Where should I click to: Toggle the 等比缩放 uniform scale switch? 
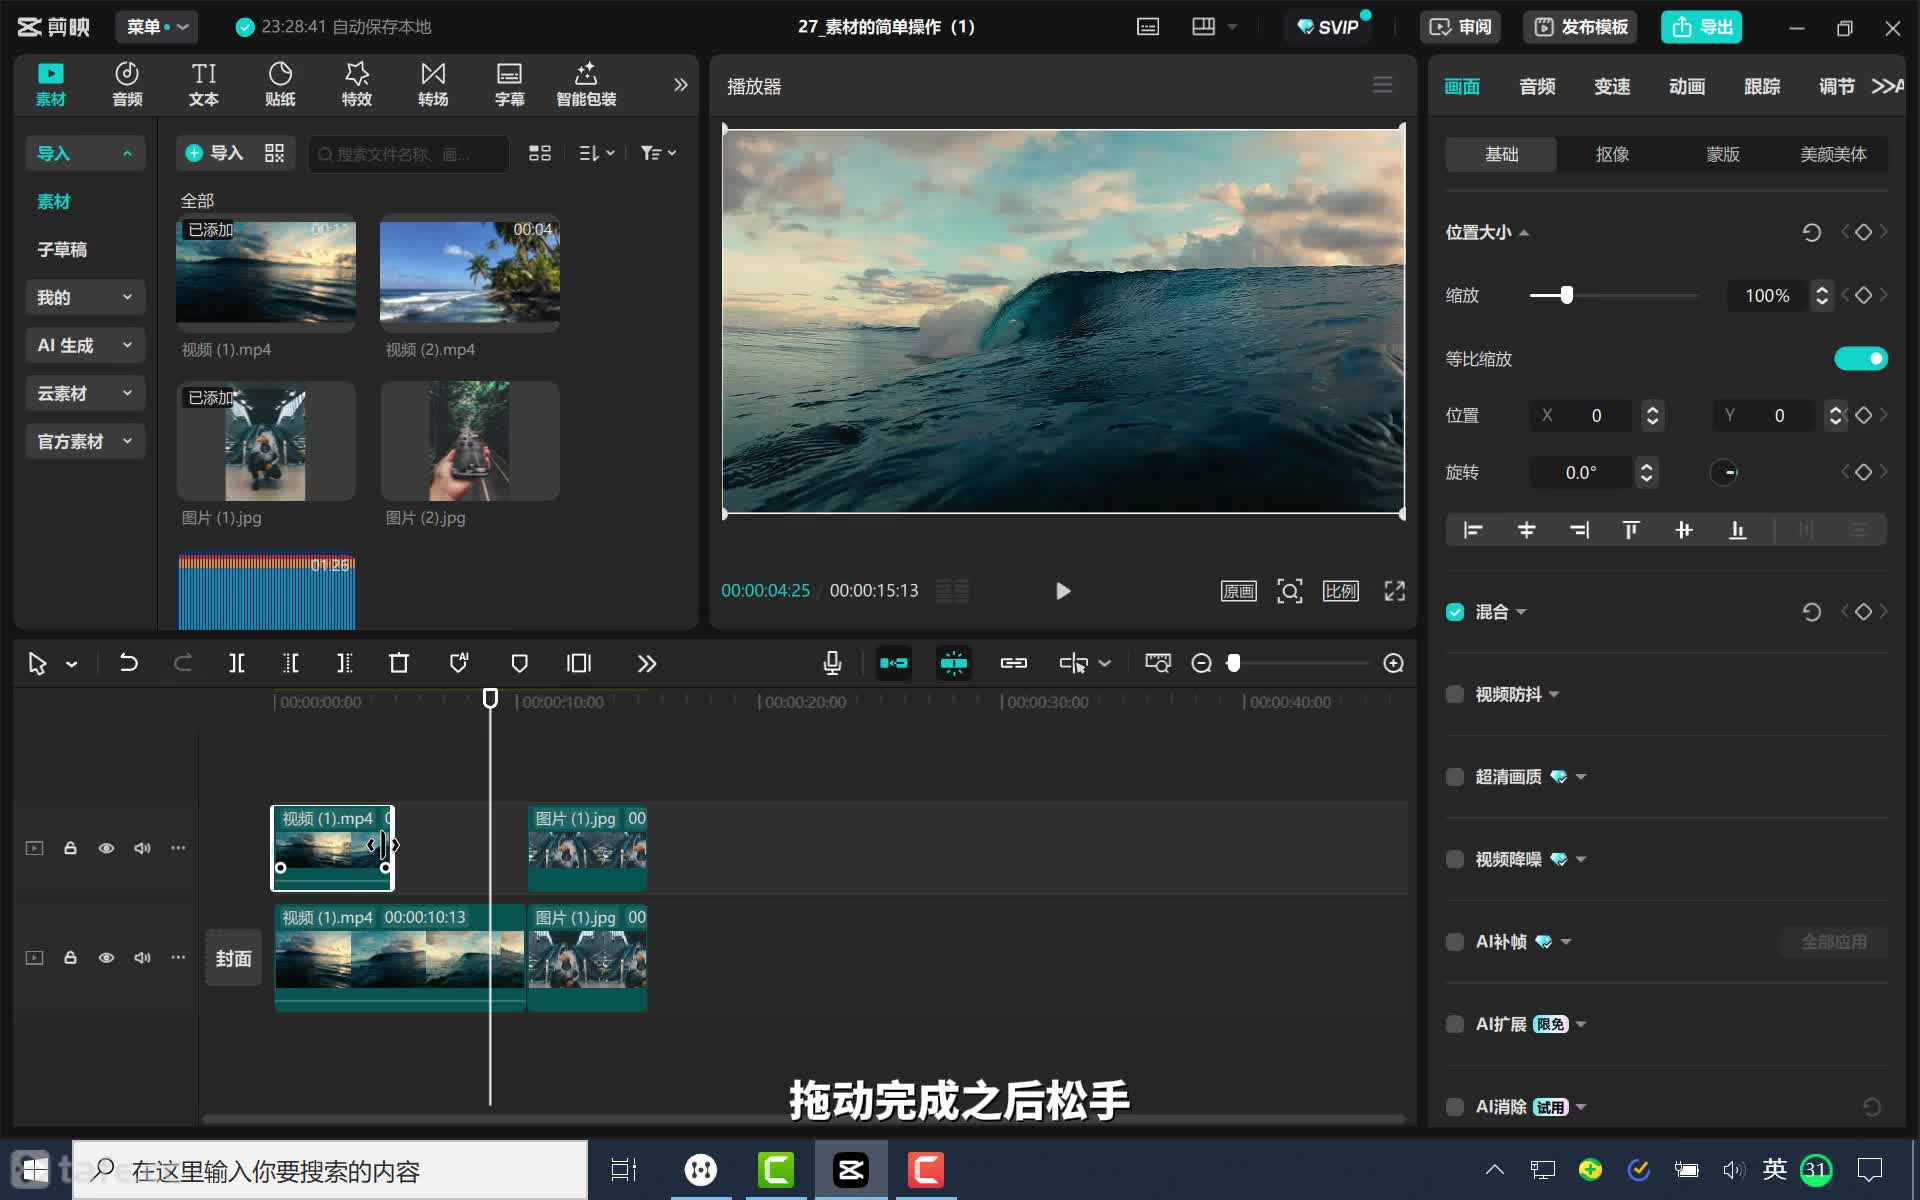click(1861, 358)
